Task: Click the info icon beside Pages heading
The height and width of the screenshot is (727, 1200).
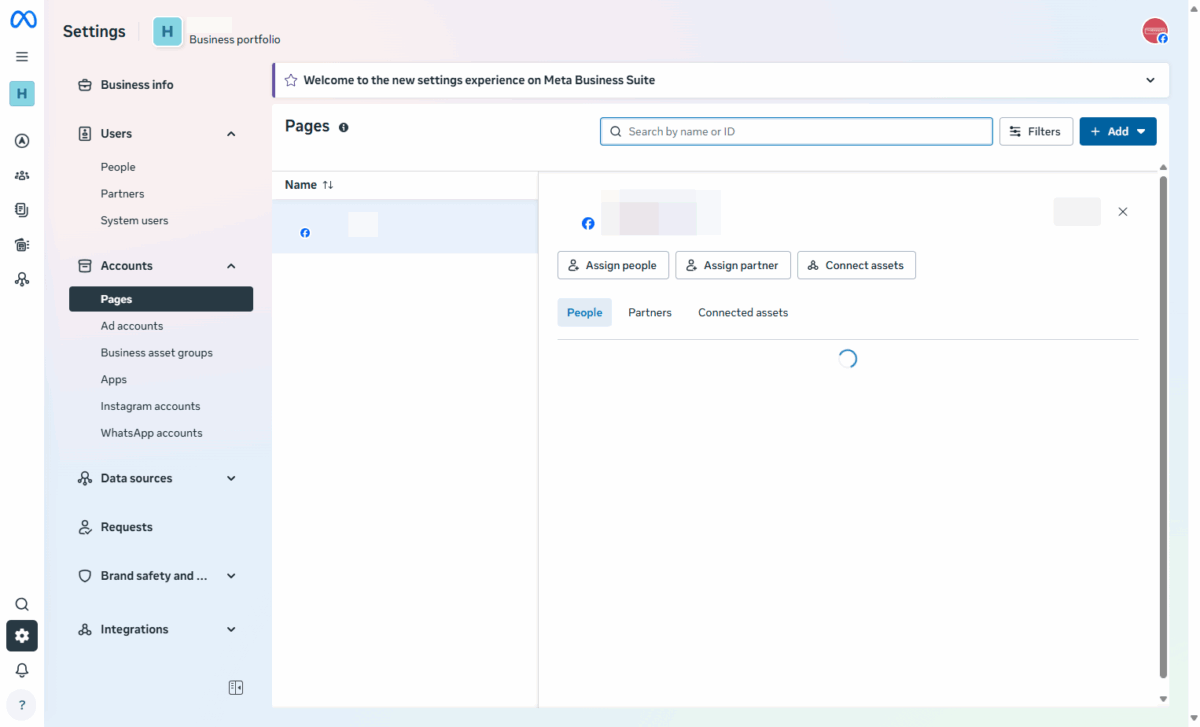Action: 343,127
